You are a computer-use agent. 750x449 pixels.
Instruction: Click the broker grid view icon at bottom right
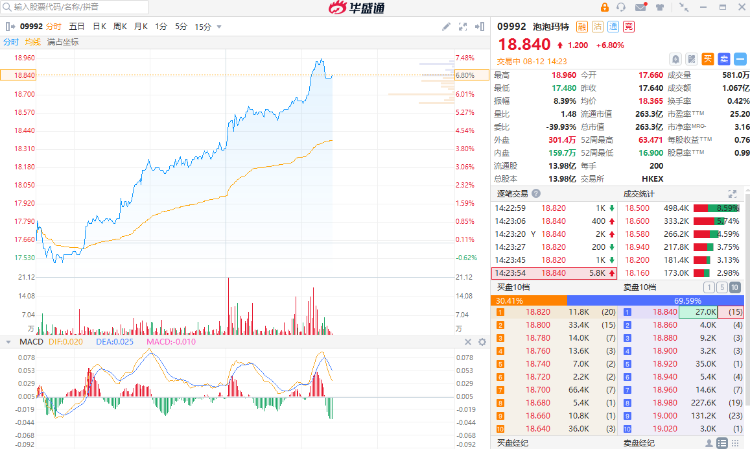tap(735, 443)
